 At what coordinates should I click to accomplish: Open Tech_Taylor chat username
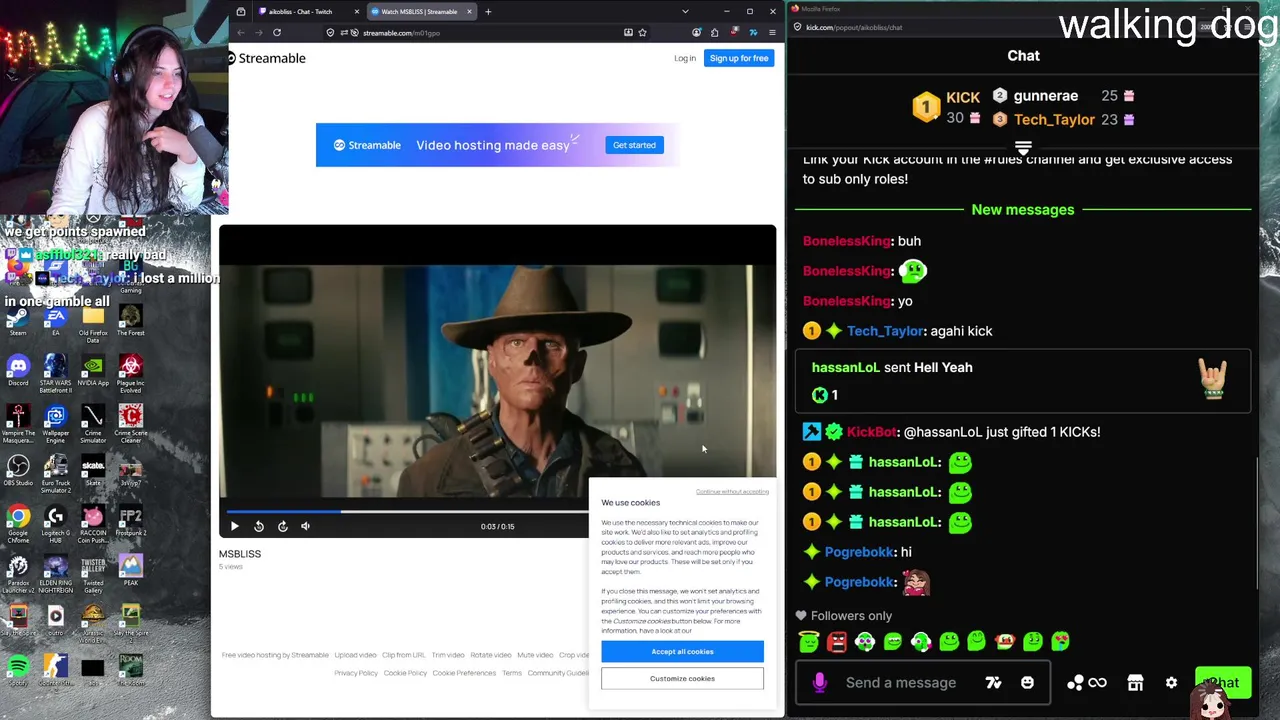(885, 331)
